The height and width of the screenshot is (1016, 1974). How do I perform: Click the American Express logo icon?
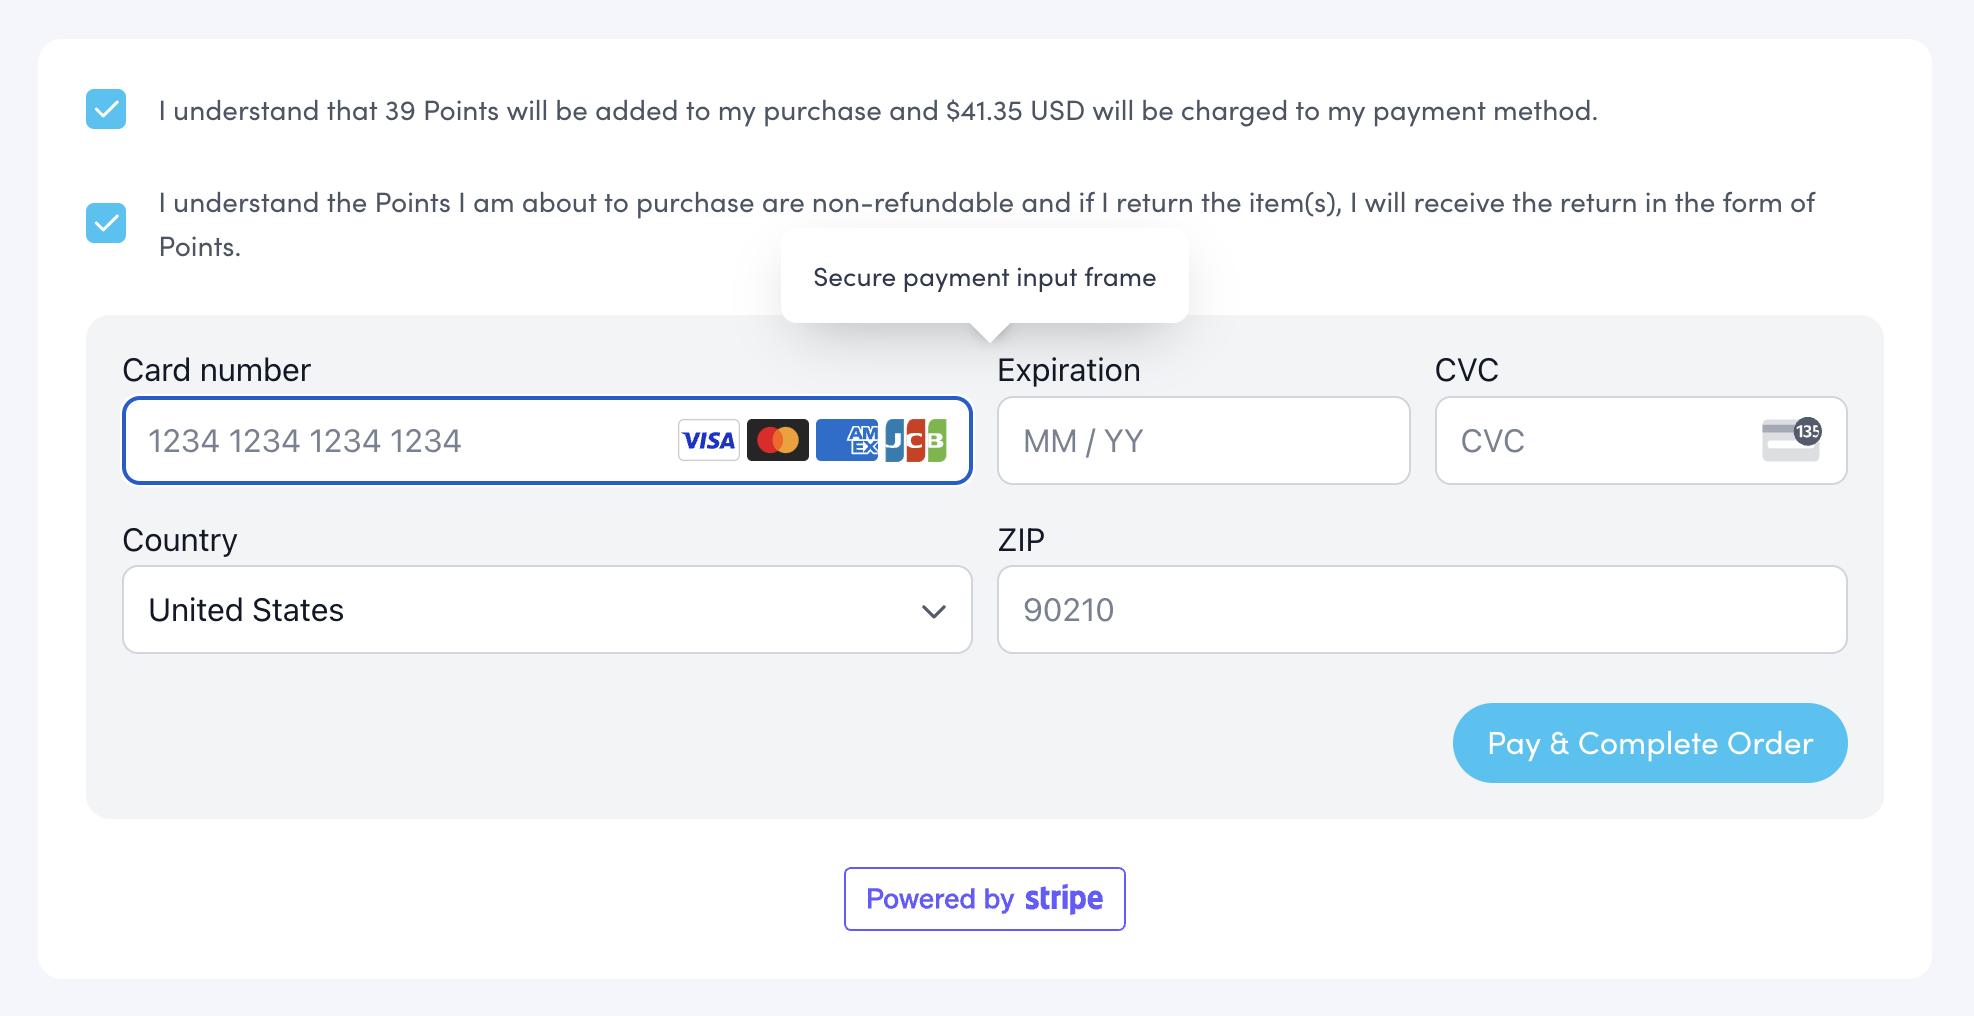(x=846, y=441)
